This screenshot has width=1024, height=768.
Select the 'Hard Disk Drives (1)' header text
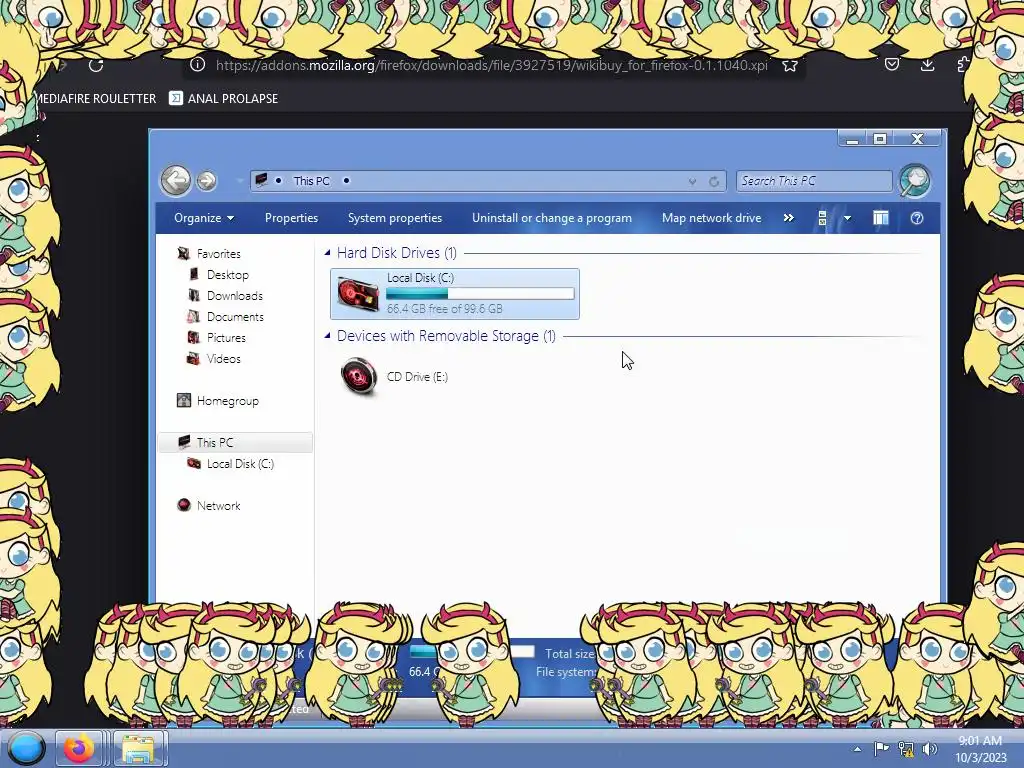[396, 253]
